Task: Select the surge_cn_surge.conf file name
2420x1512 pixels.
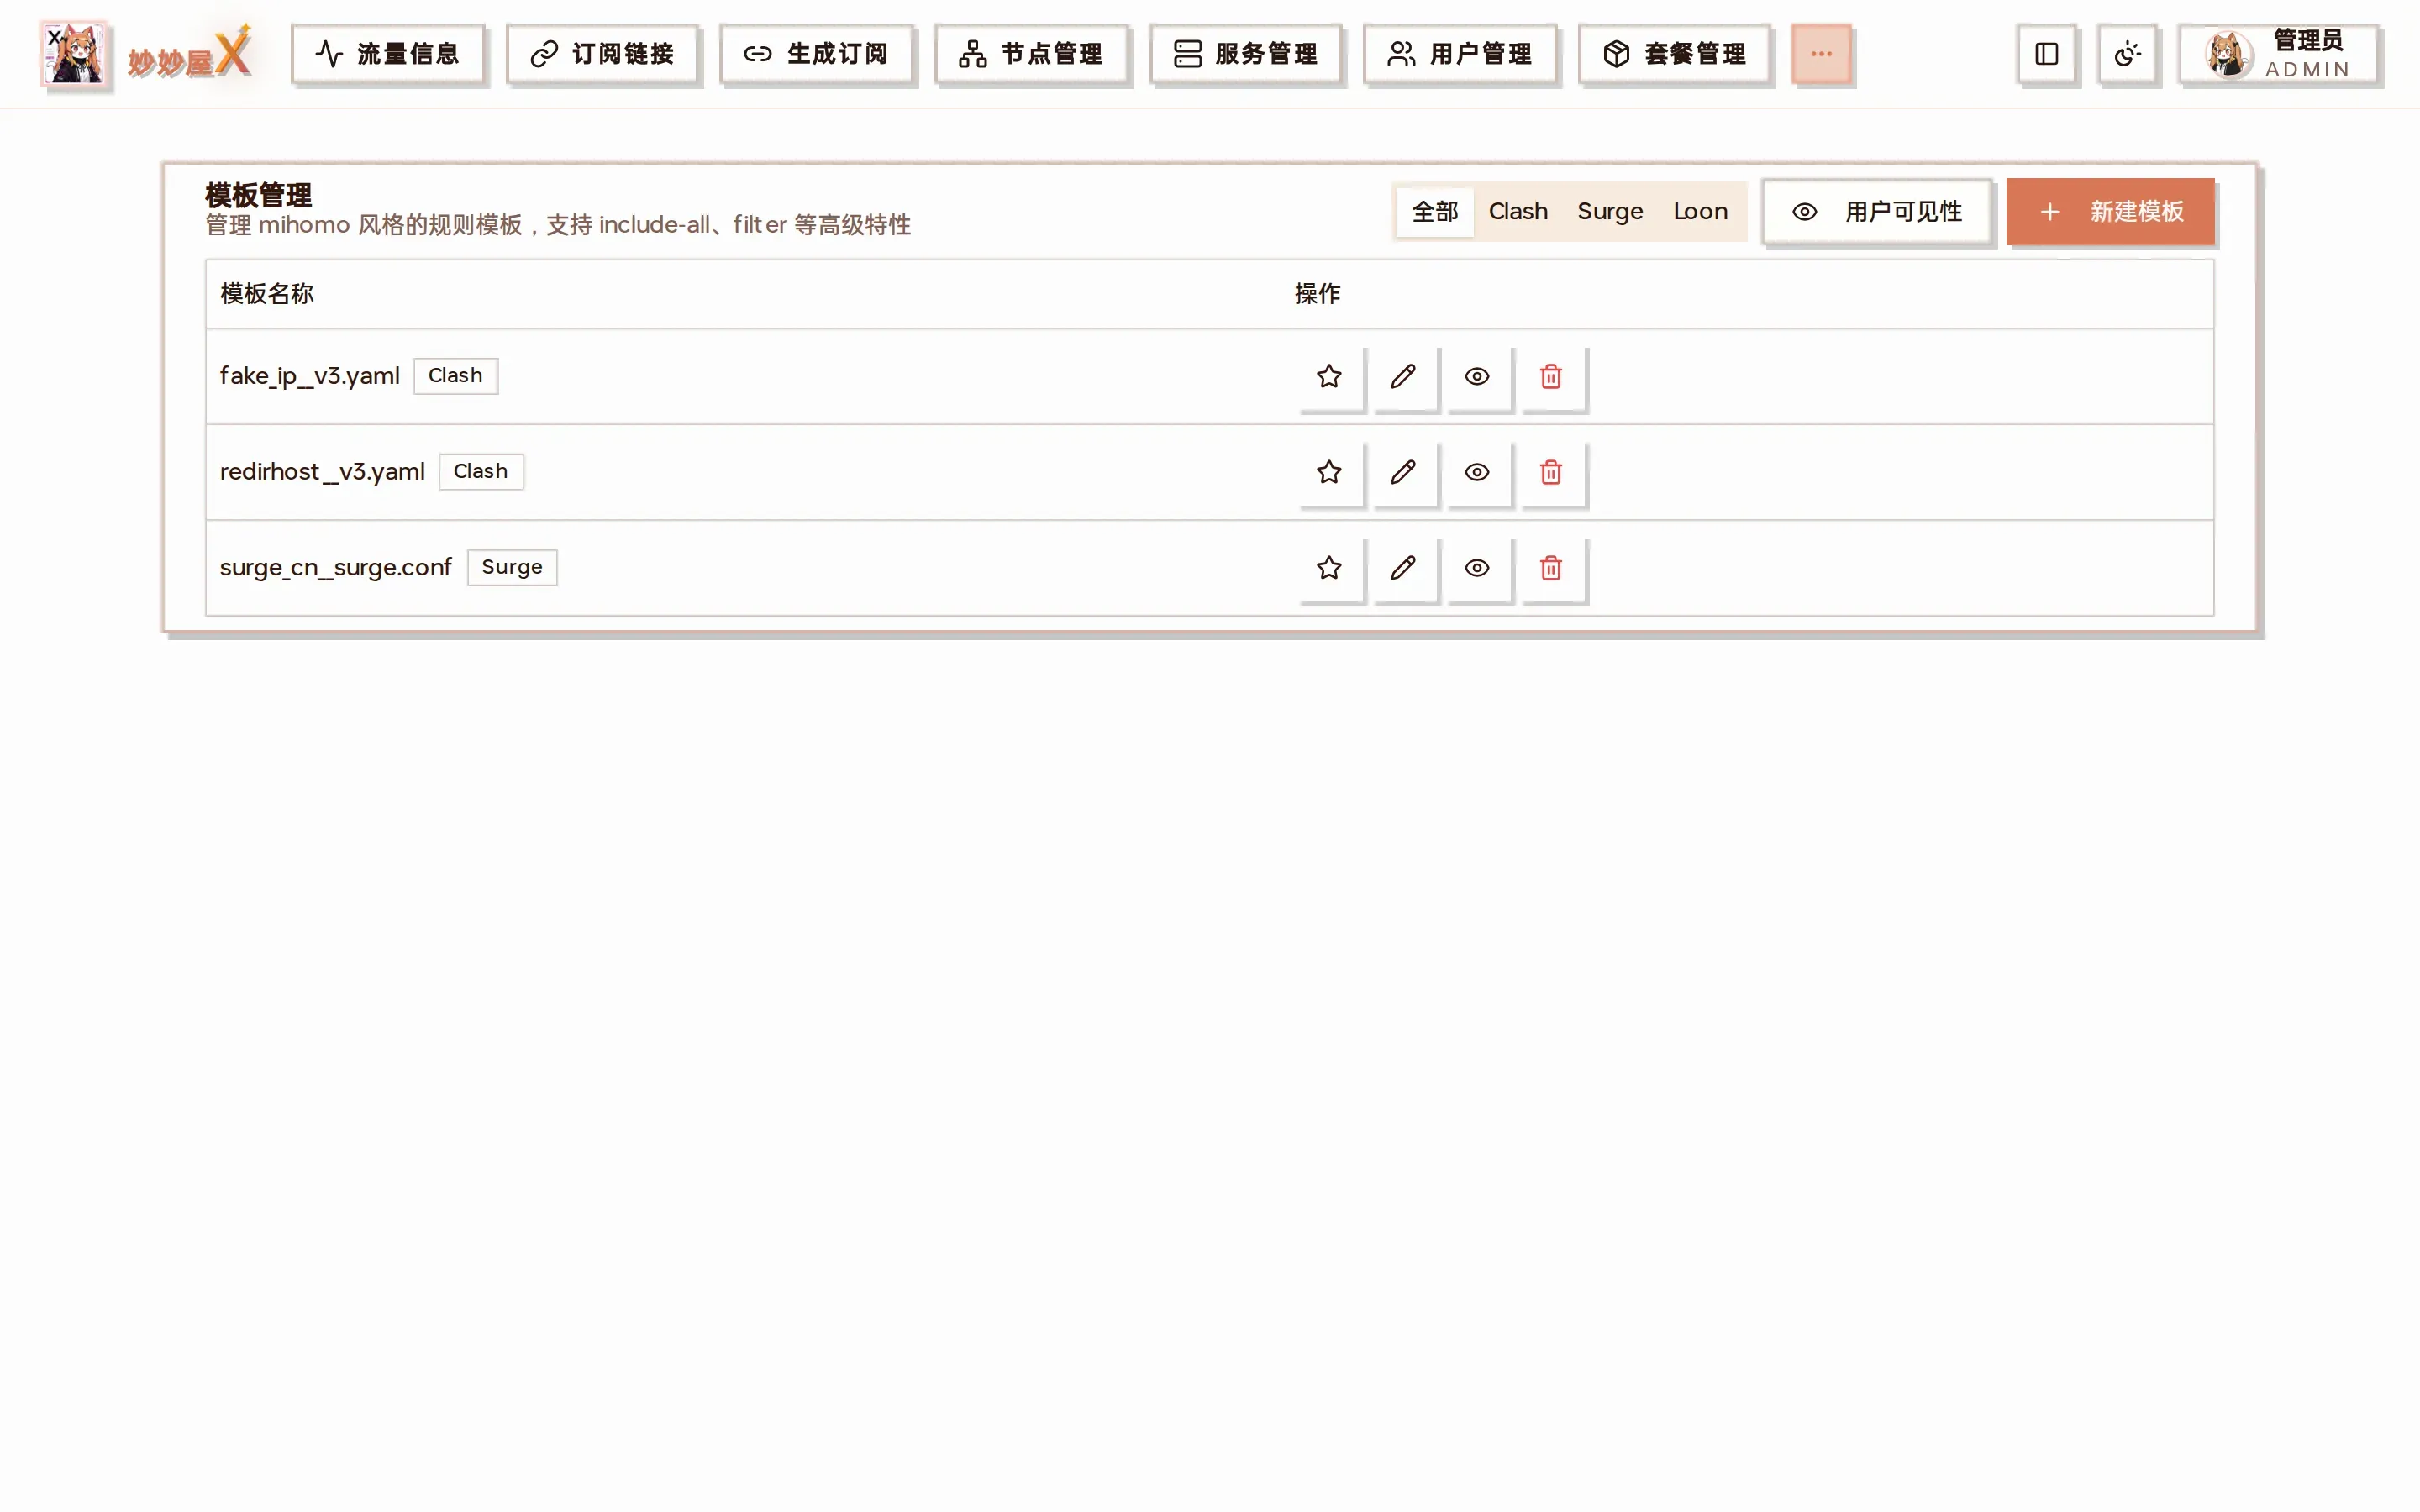Action: point(335,568)
